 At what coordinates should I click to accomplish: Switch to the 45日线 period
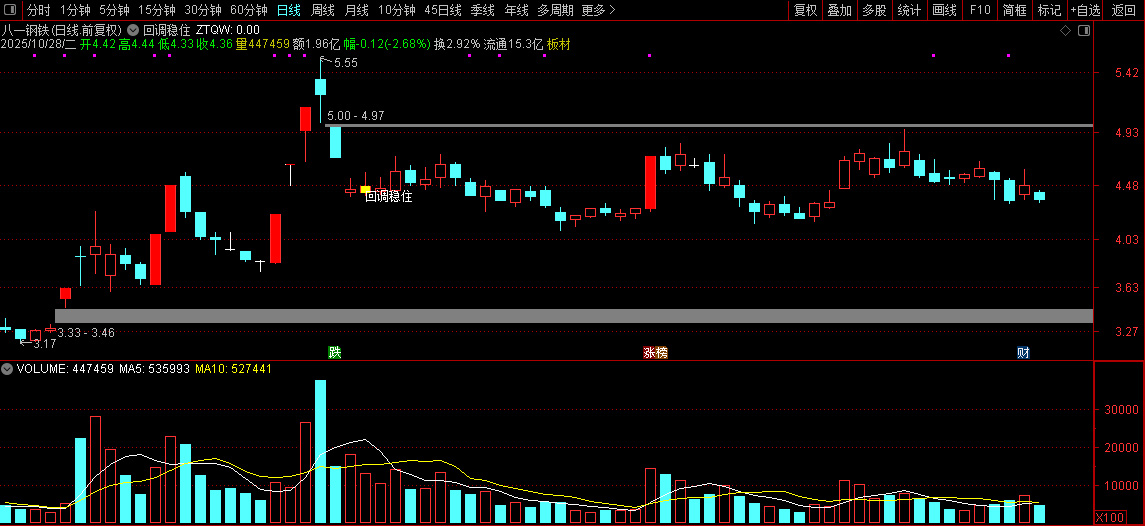[x=443, y=10]
